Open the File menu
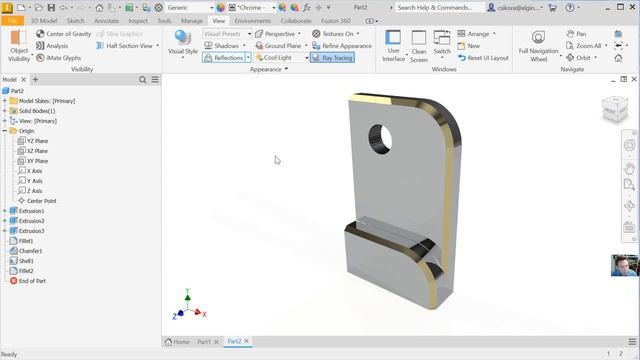Viewport: 640px width, 360px height. [x=12, y=20]
